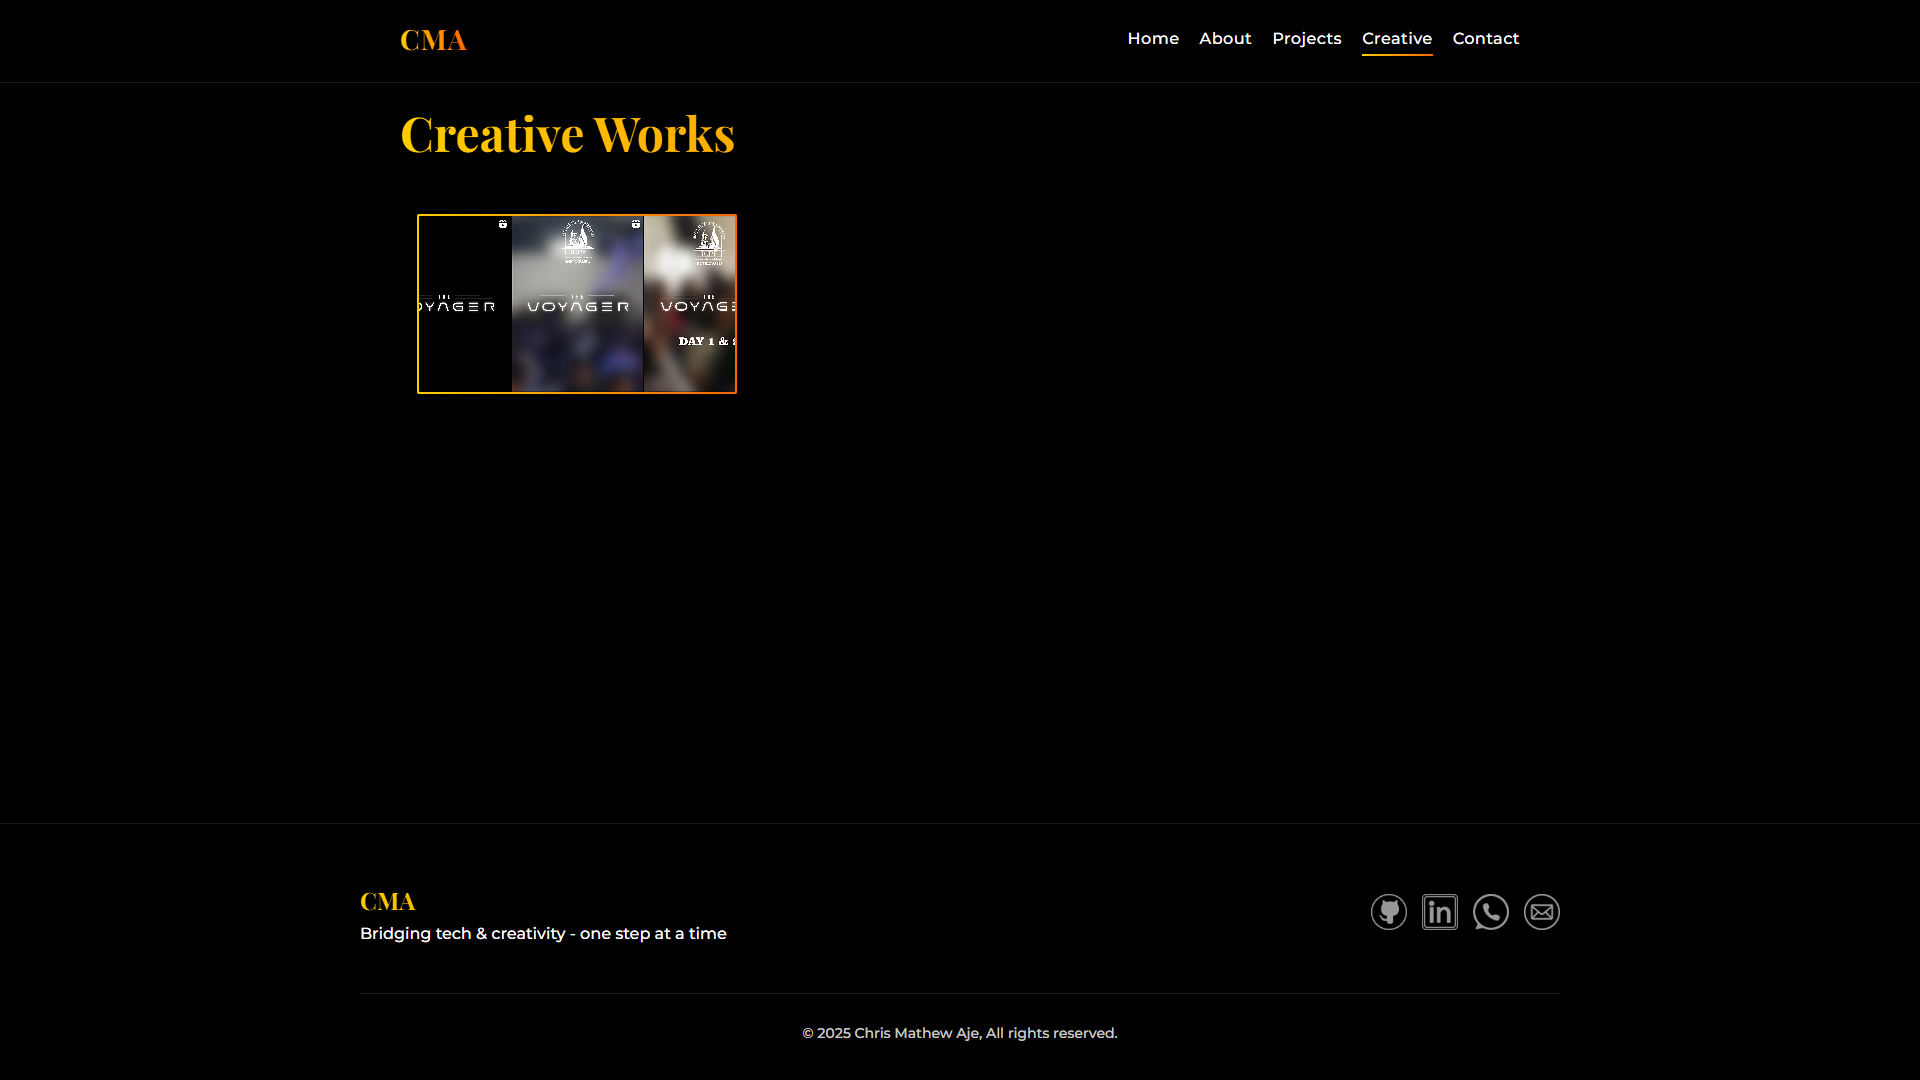Open the About page link
This screenshot has height=1080, width=1920.
tap(1225, 39)
